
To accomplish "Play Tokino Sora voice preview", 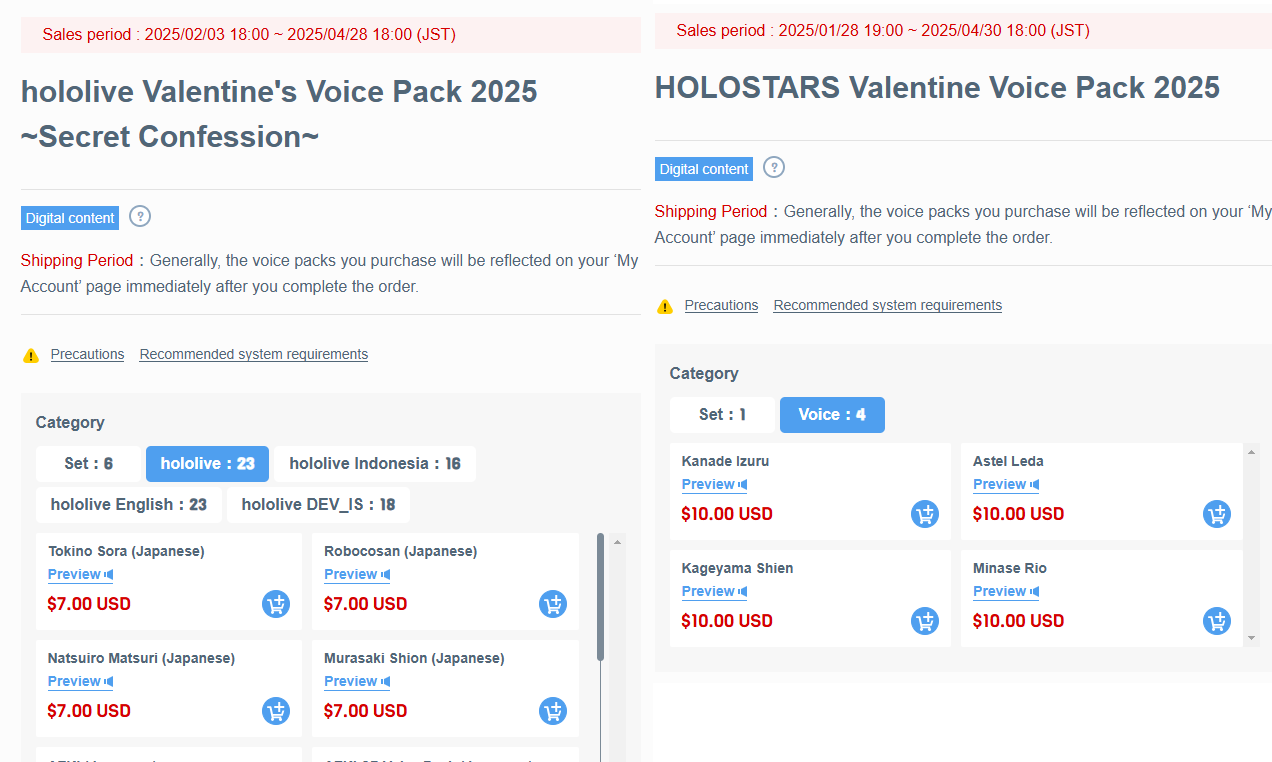I will (80, 575).
